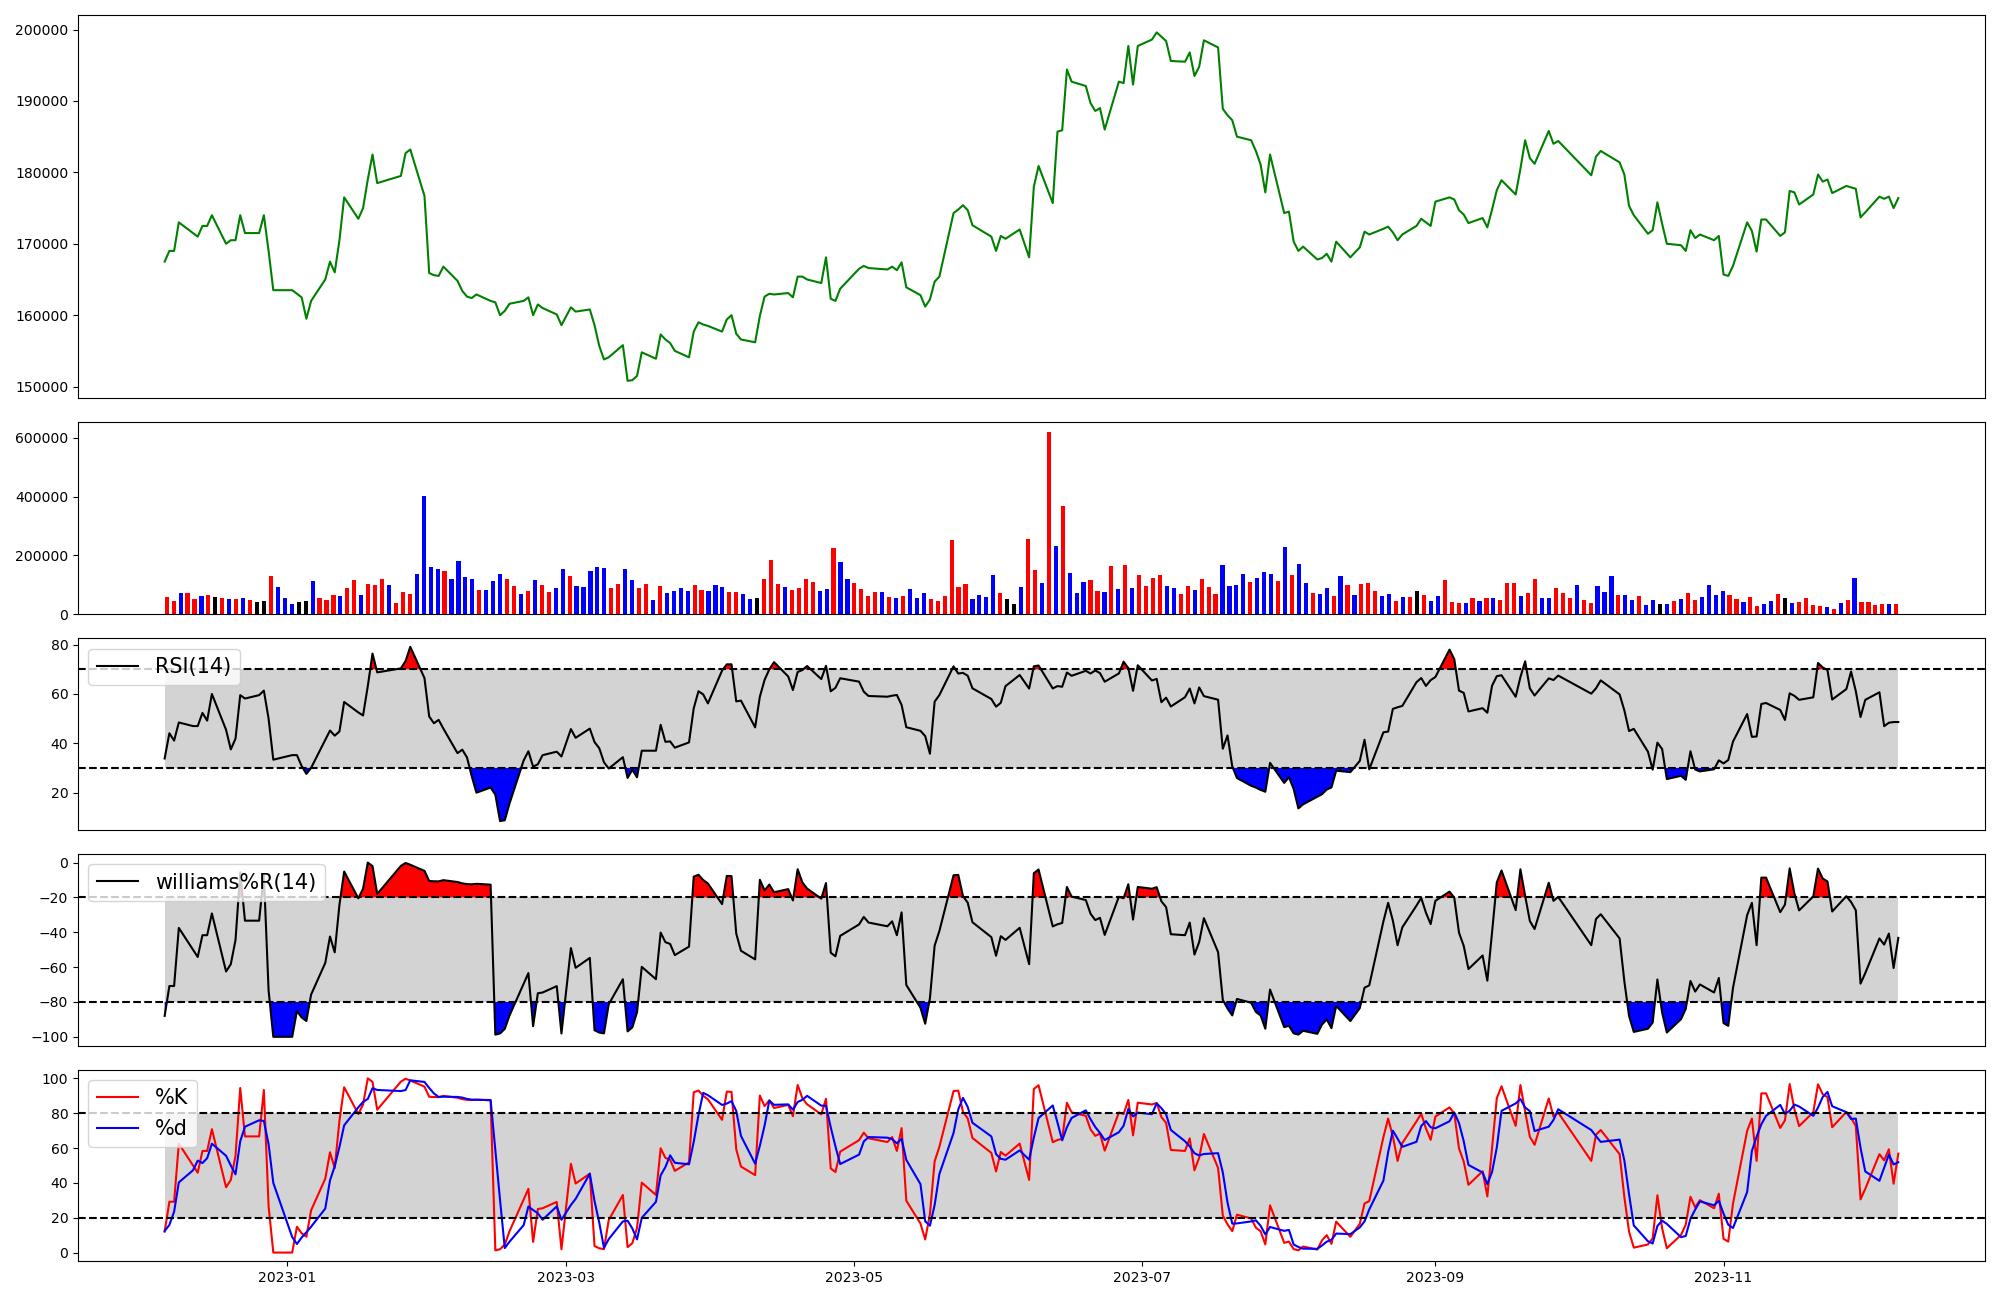Select the 2023-03 date tick label

click(566, 1277)
